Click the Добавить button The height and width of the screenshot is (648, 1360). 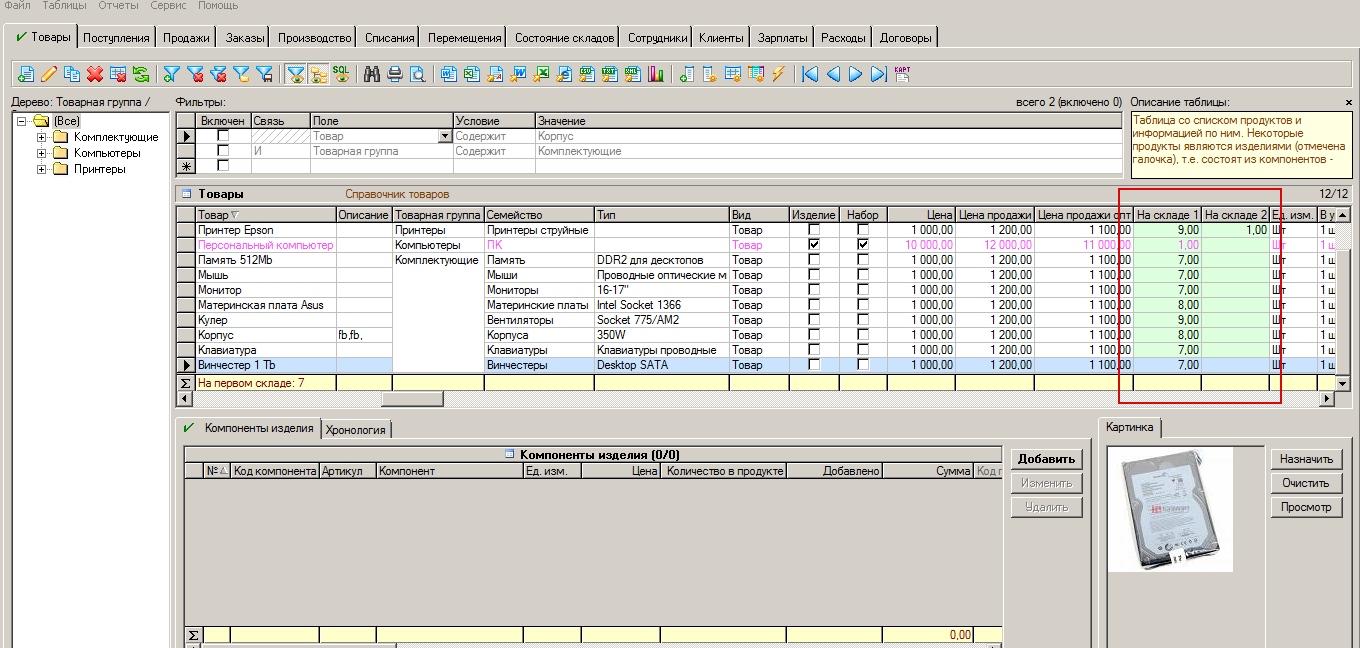[1046, 459]
